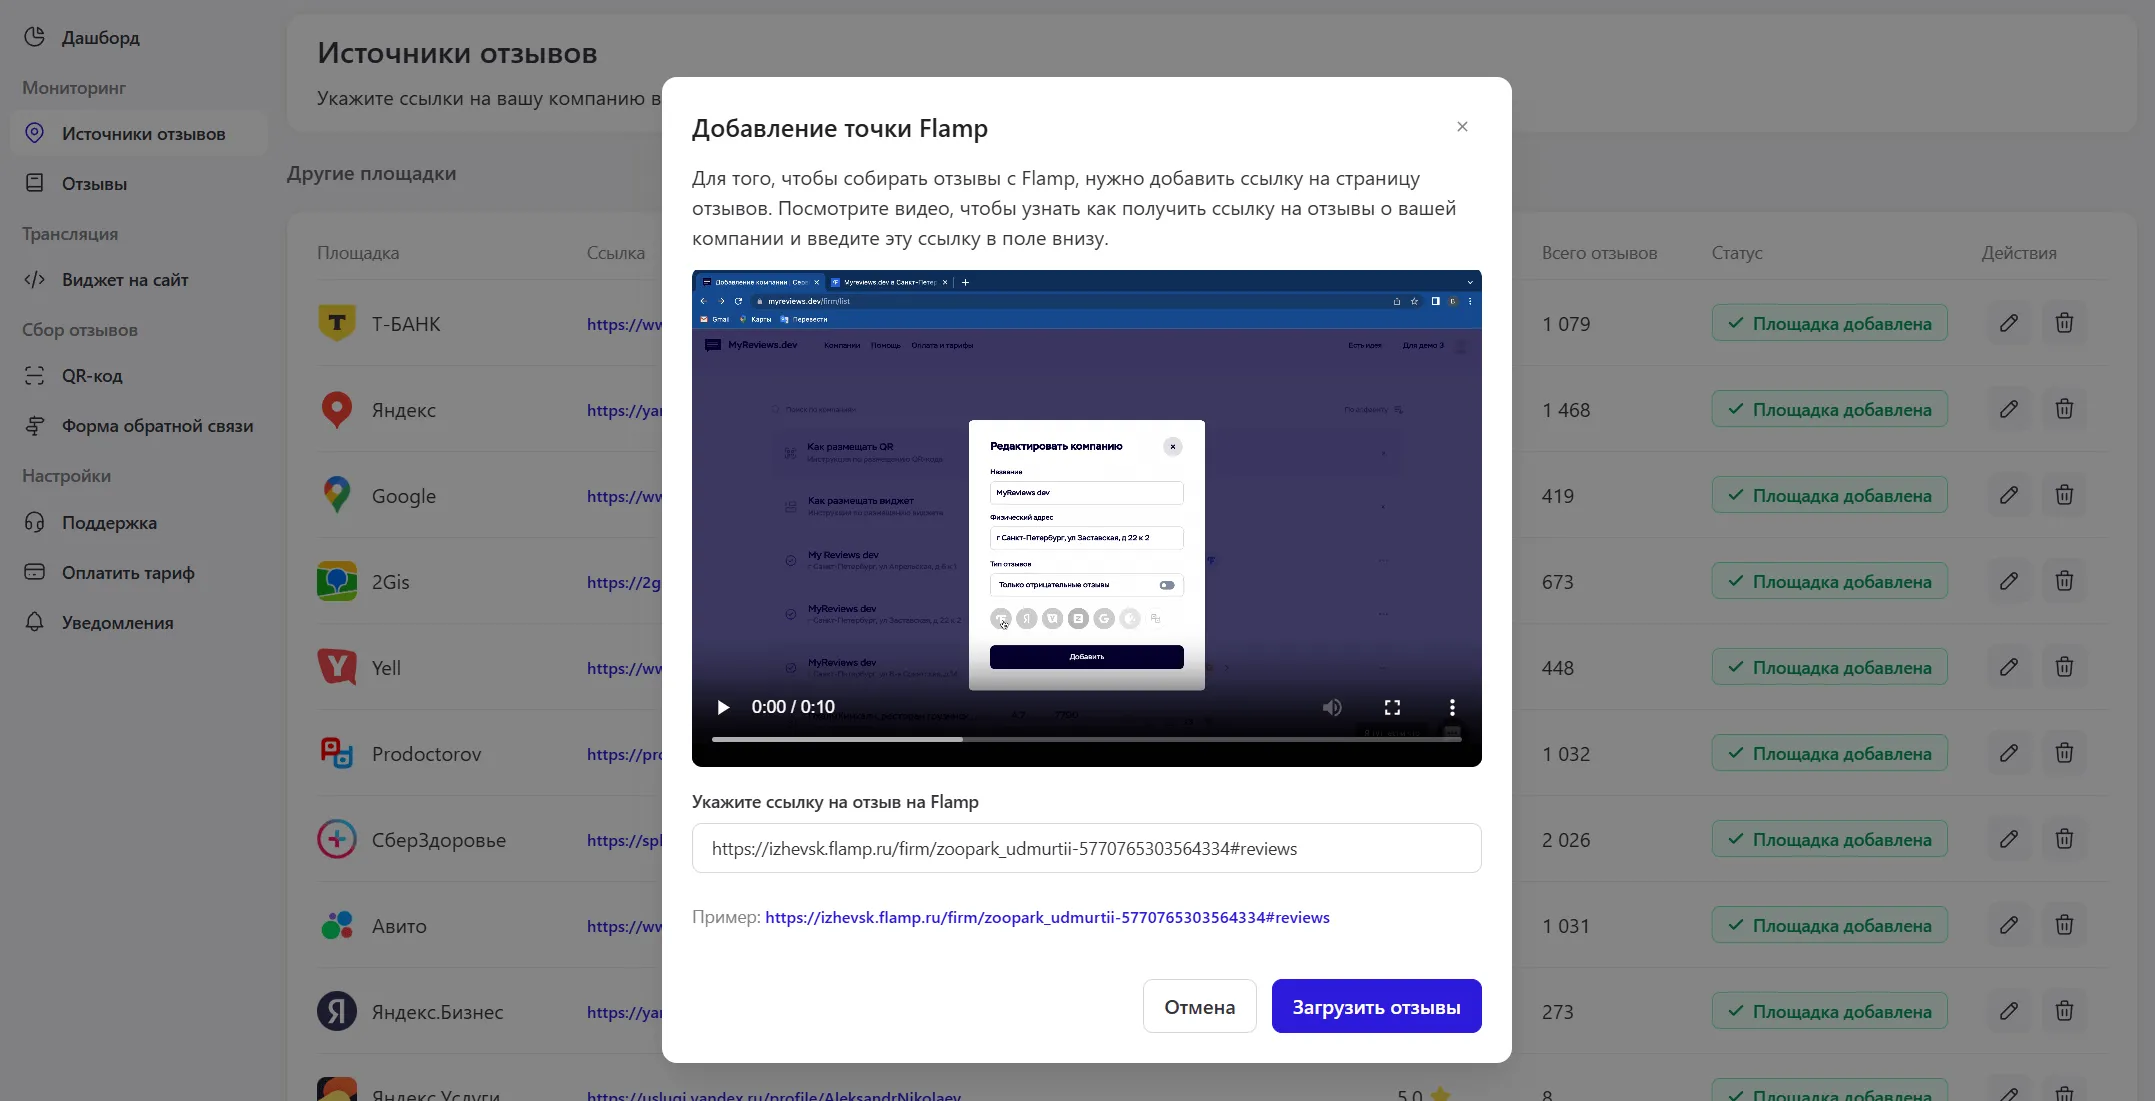Click Загрузить отзывы button
2155x1101 pixels.
click(1376, 1007)
